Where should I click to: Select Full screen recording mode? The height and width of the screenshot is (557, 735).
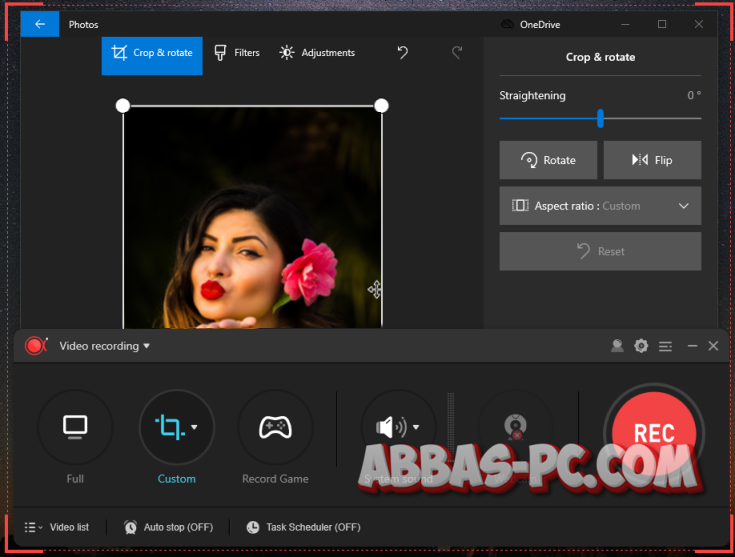pos(75,428)
